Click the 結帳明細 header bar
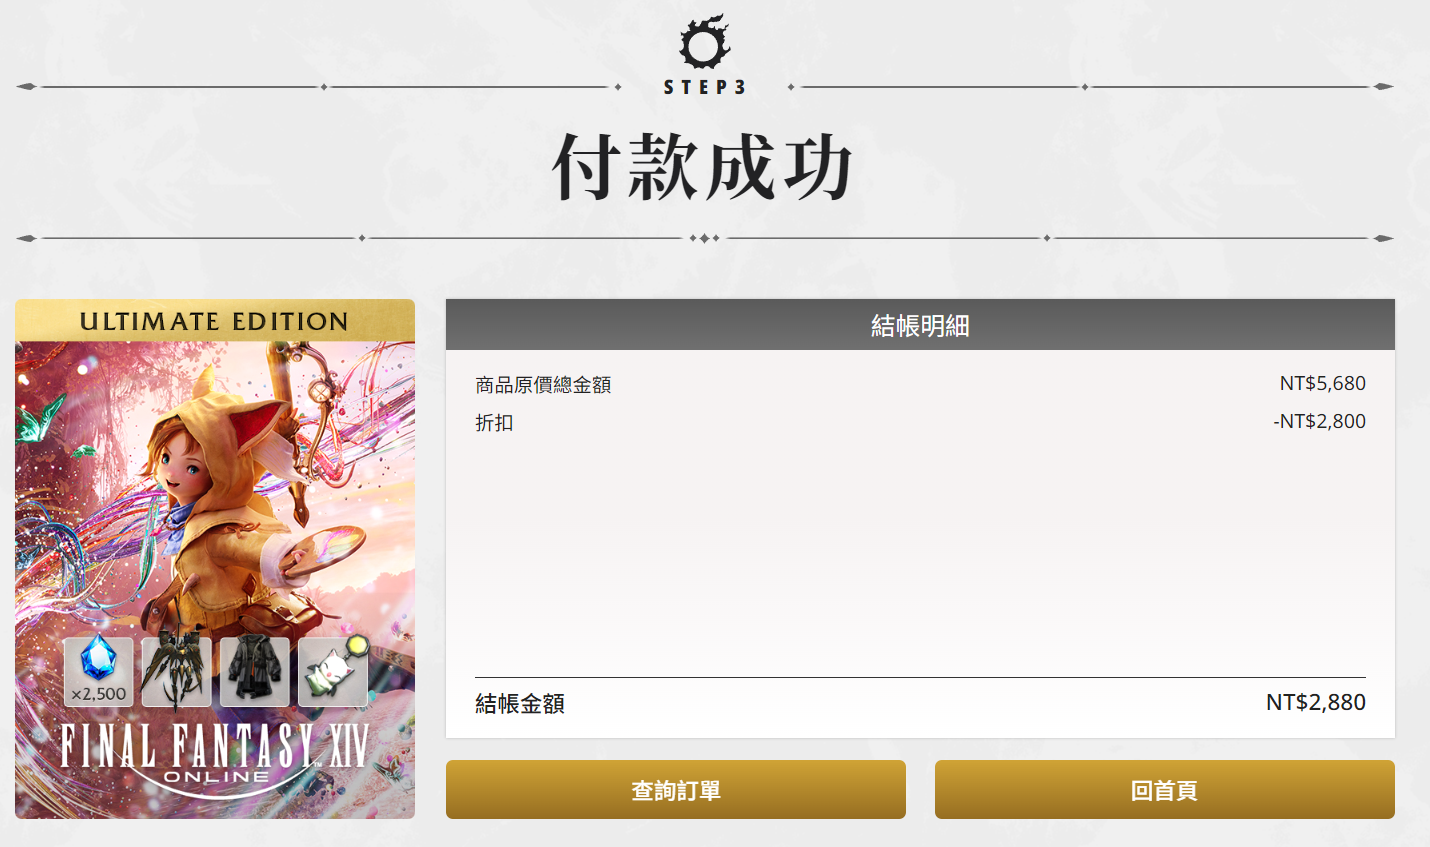The width and height of the screenshot is (1430, 847). (920, 325)
